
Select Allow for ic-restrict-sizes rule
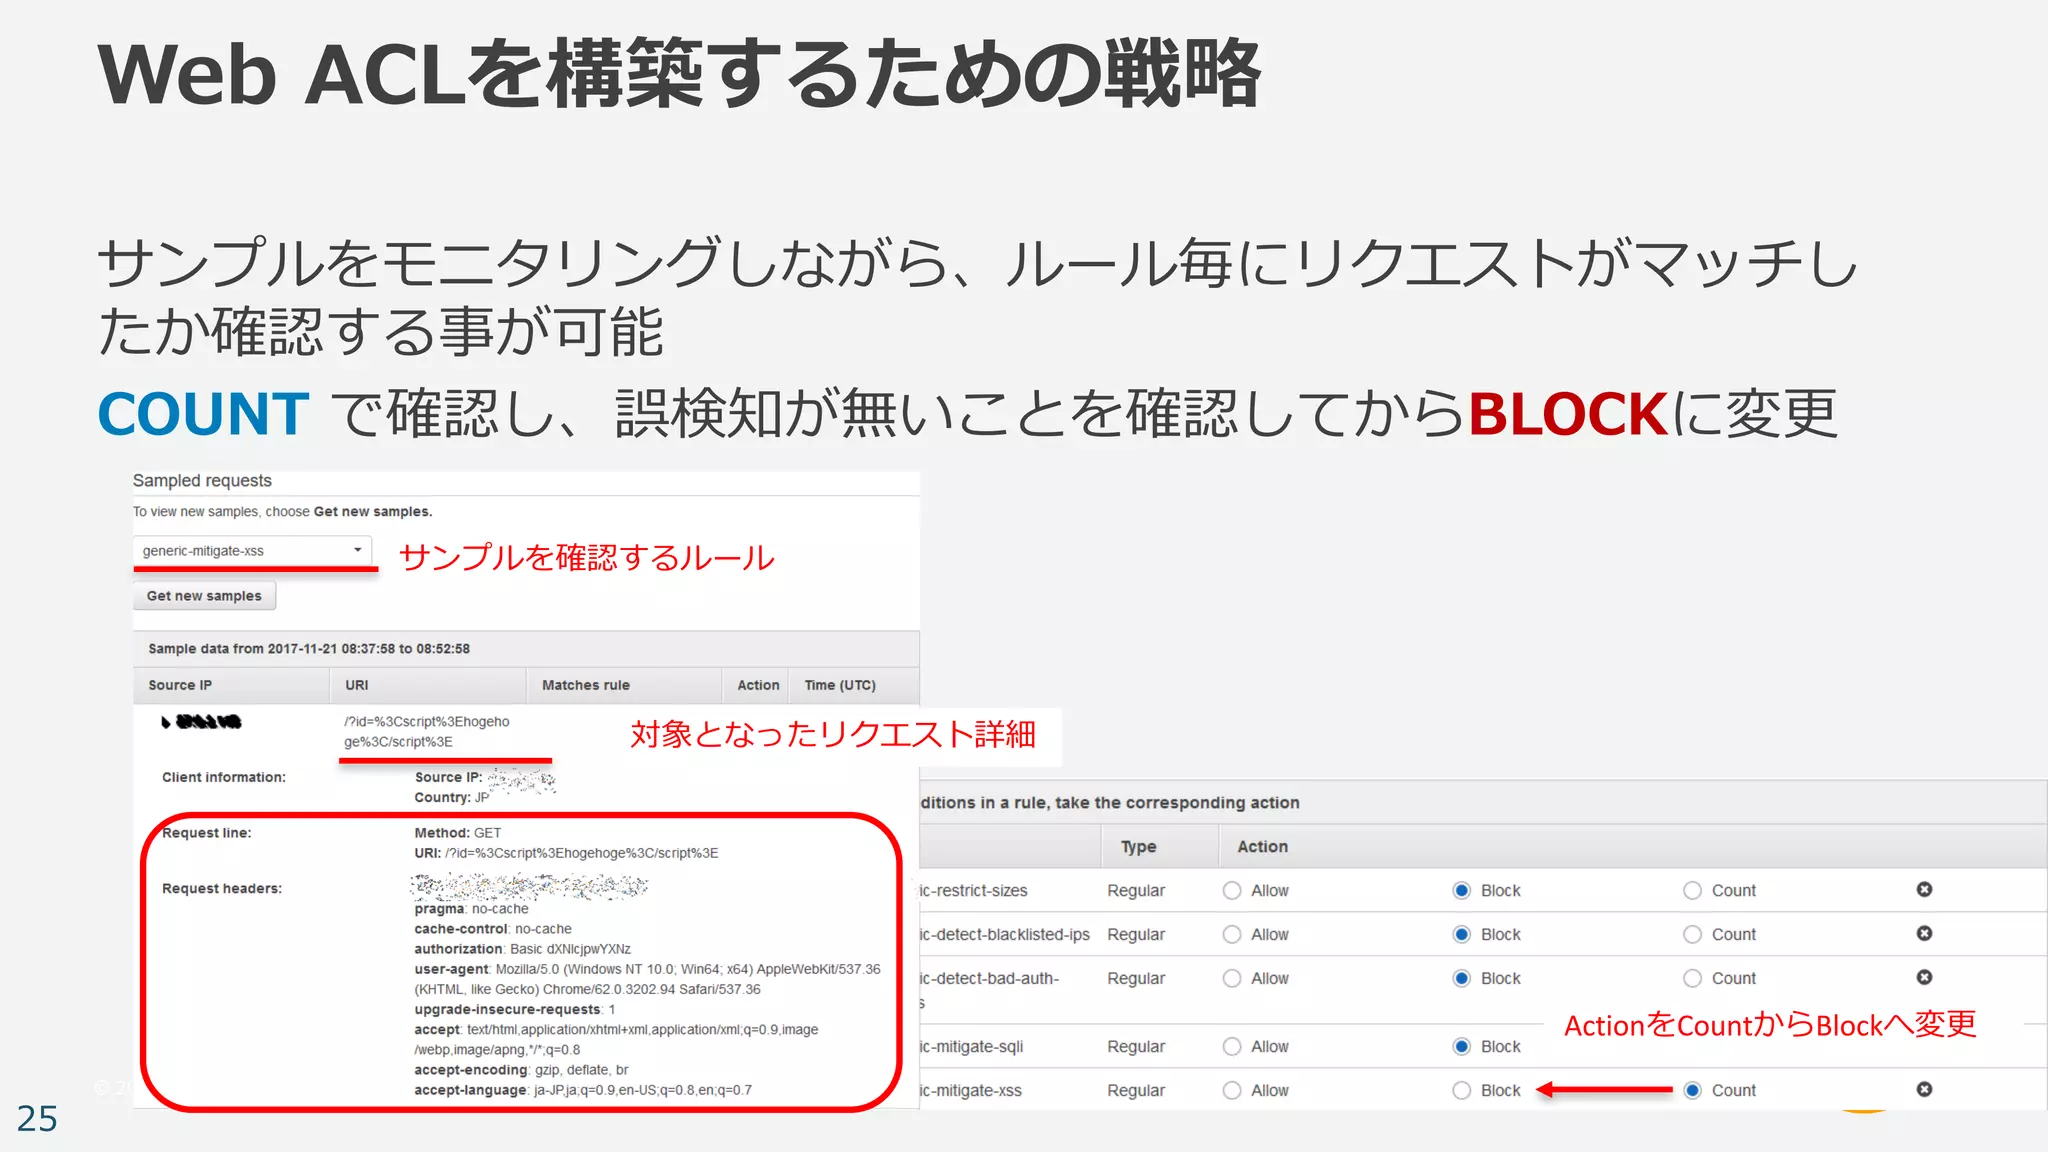[x=1232, y=891]
